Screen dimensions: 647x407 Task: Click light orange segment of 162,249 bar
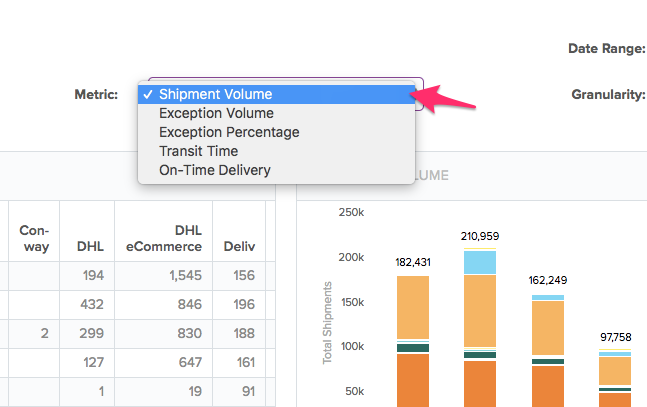click(548, 328)
